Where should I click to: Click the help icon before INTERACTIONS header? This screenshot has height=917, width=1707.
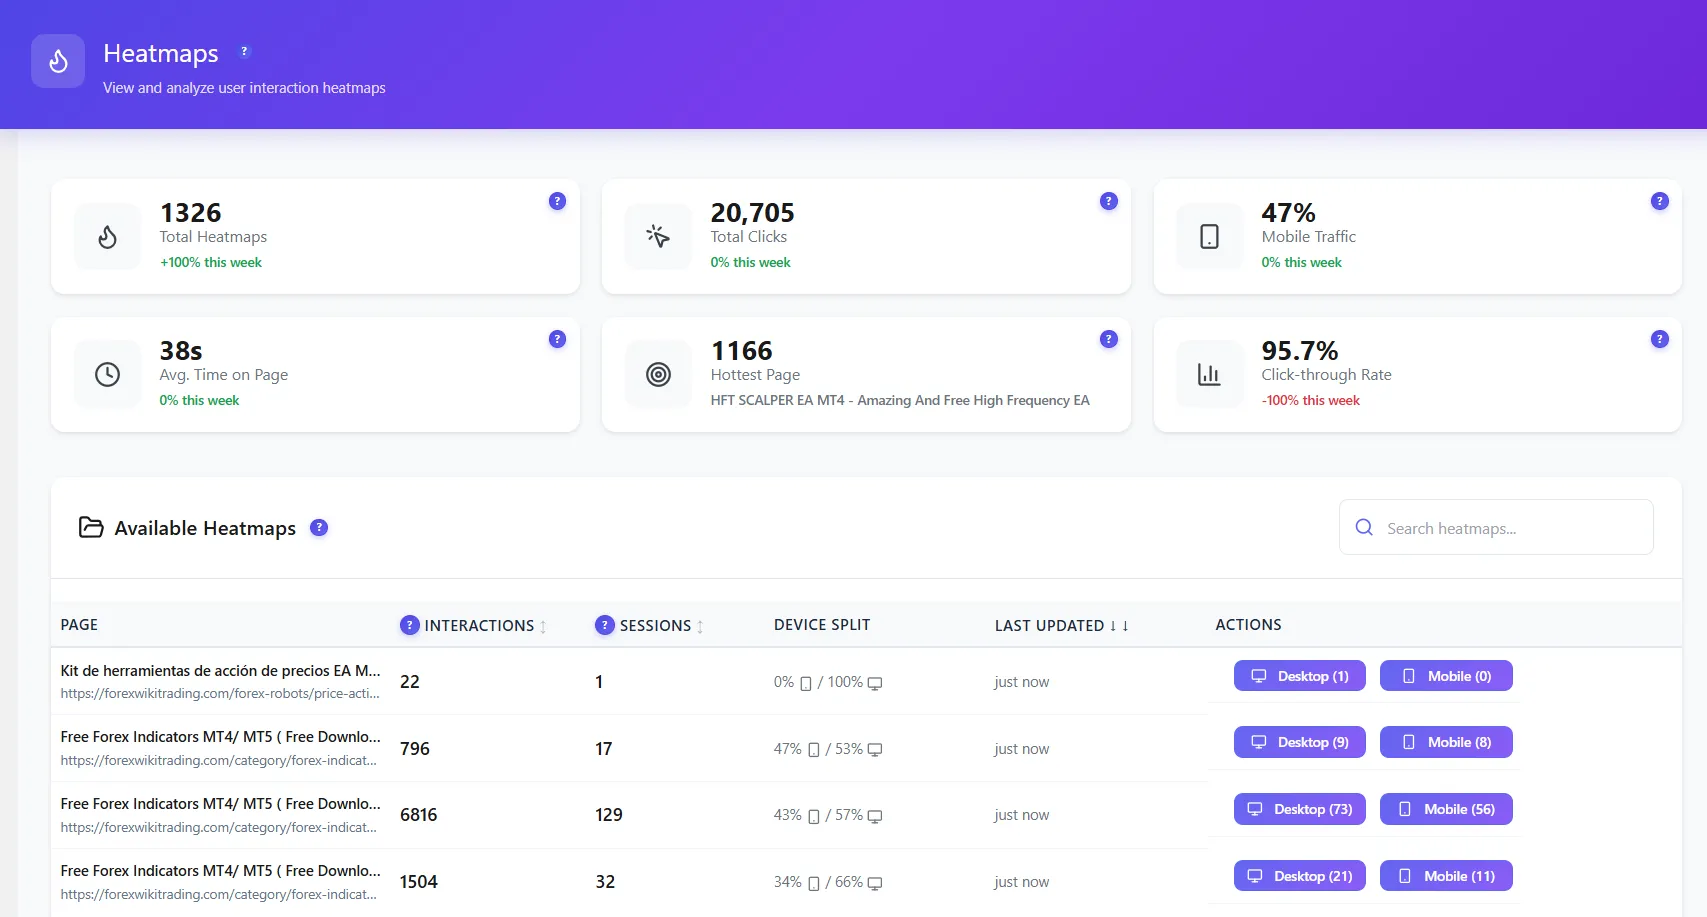(x=409, y=625)
